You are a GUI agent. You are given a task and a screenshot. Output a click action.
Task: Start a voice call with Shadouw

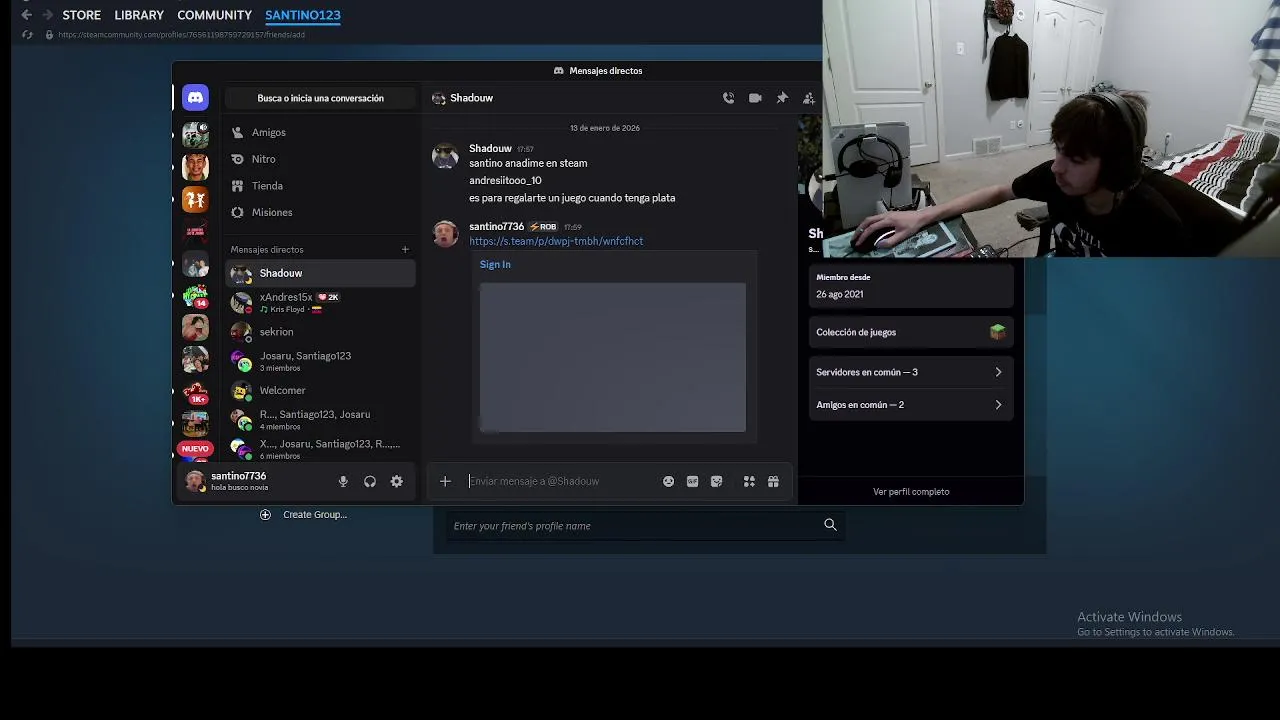(x=728, y=98)
